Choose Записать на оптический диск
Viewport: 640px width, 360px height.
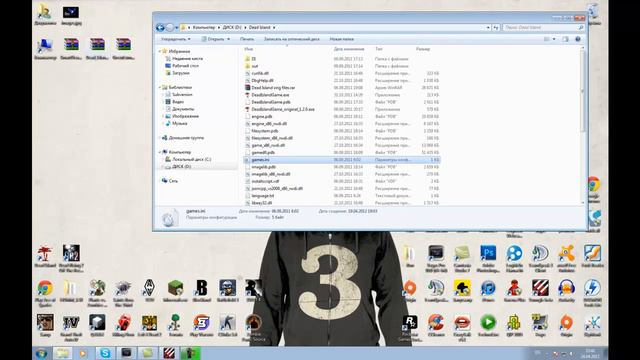click(291, 39)
